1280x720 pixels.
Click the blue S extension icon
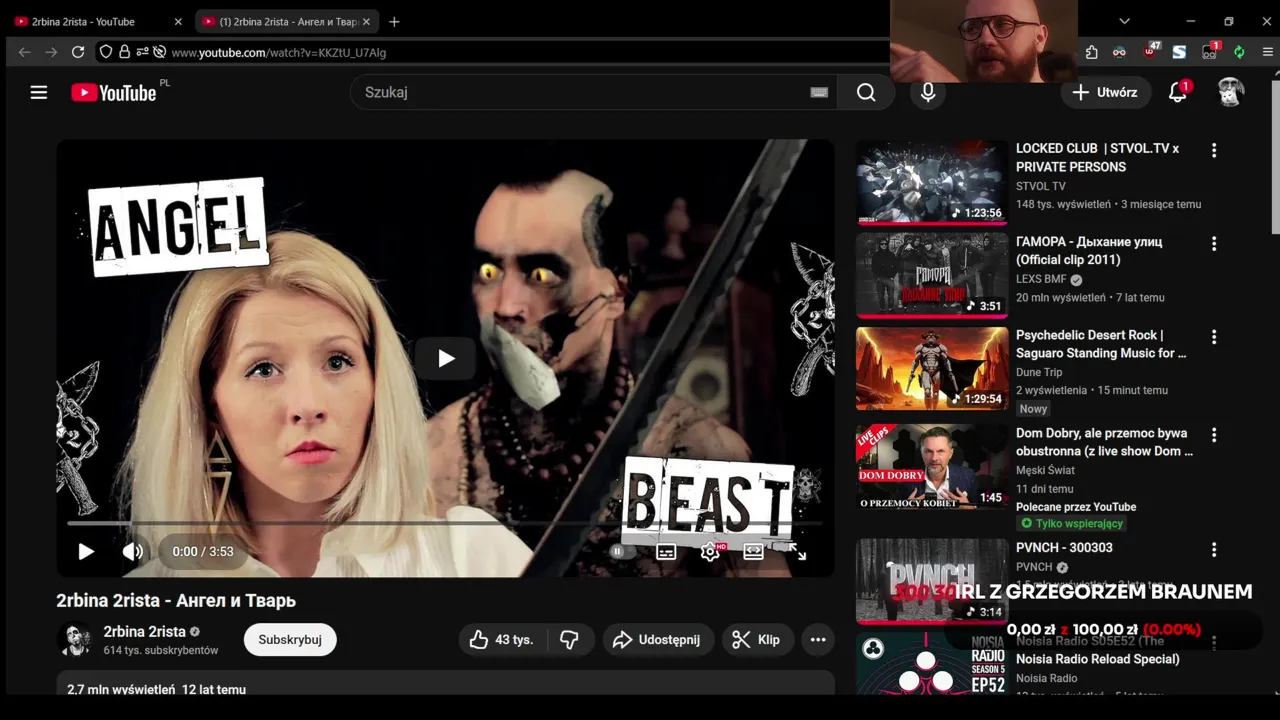tap(1179, 52)
